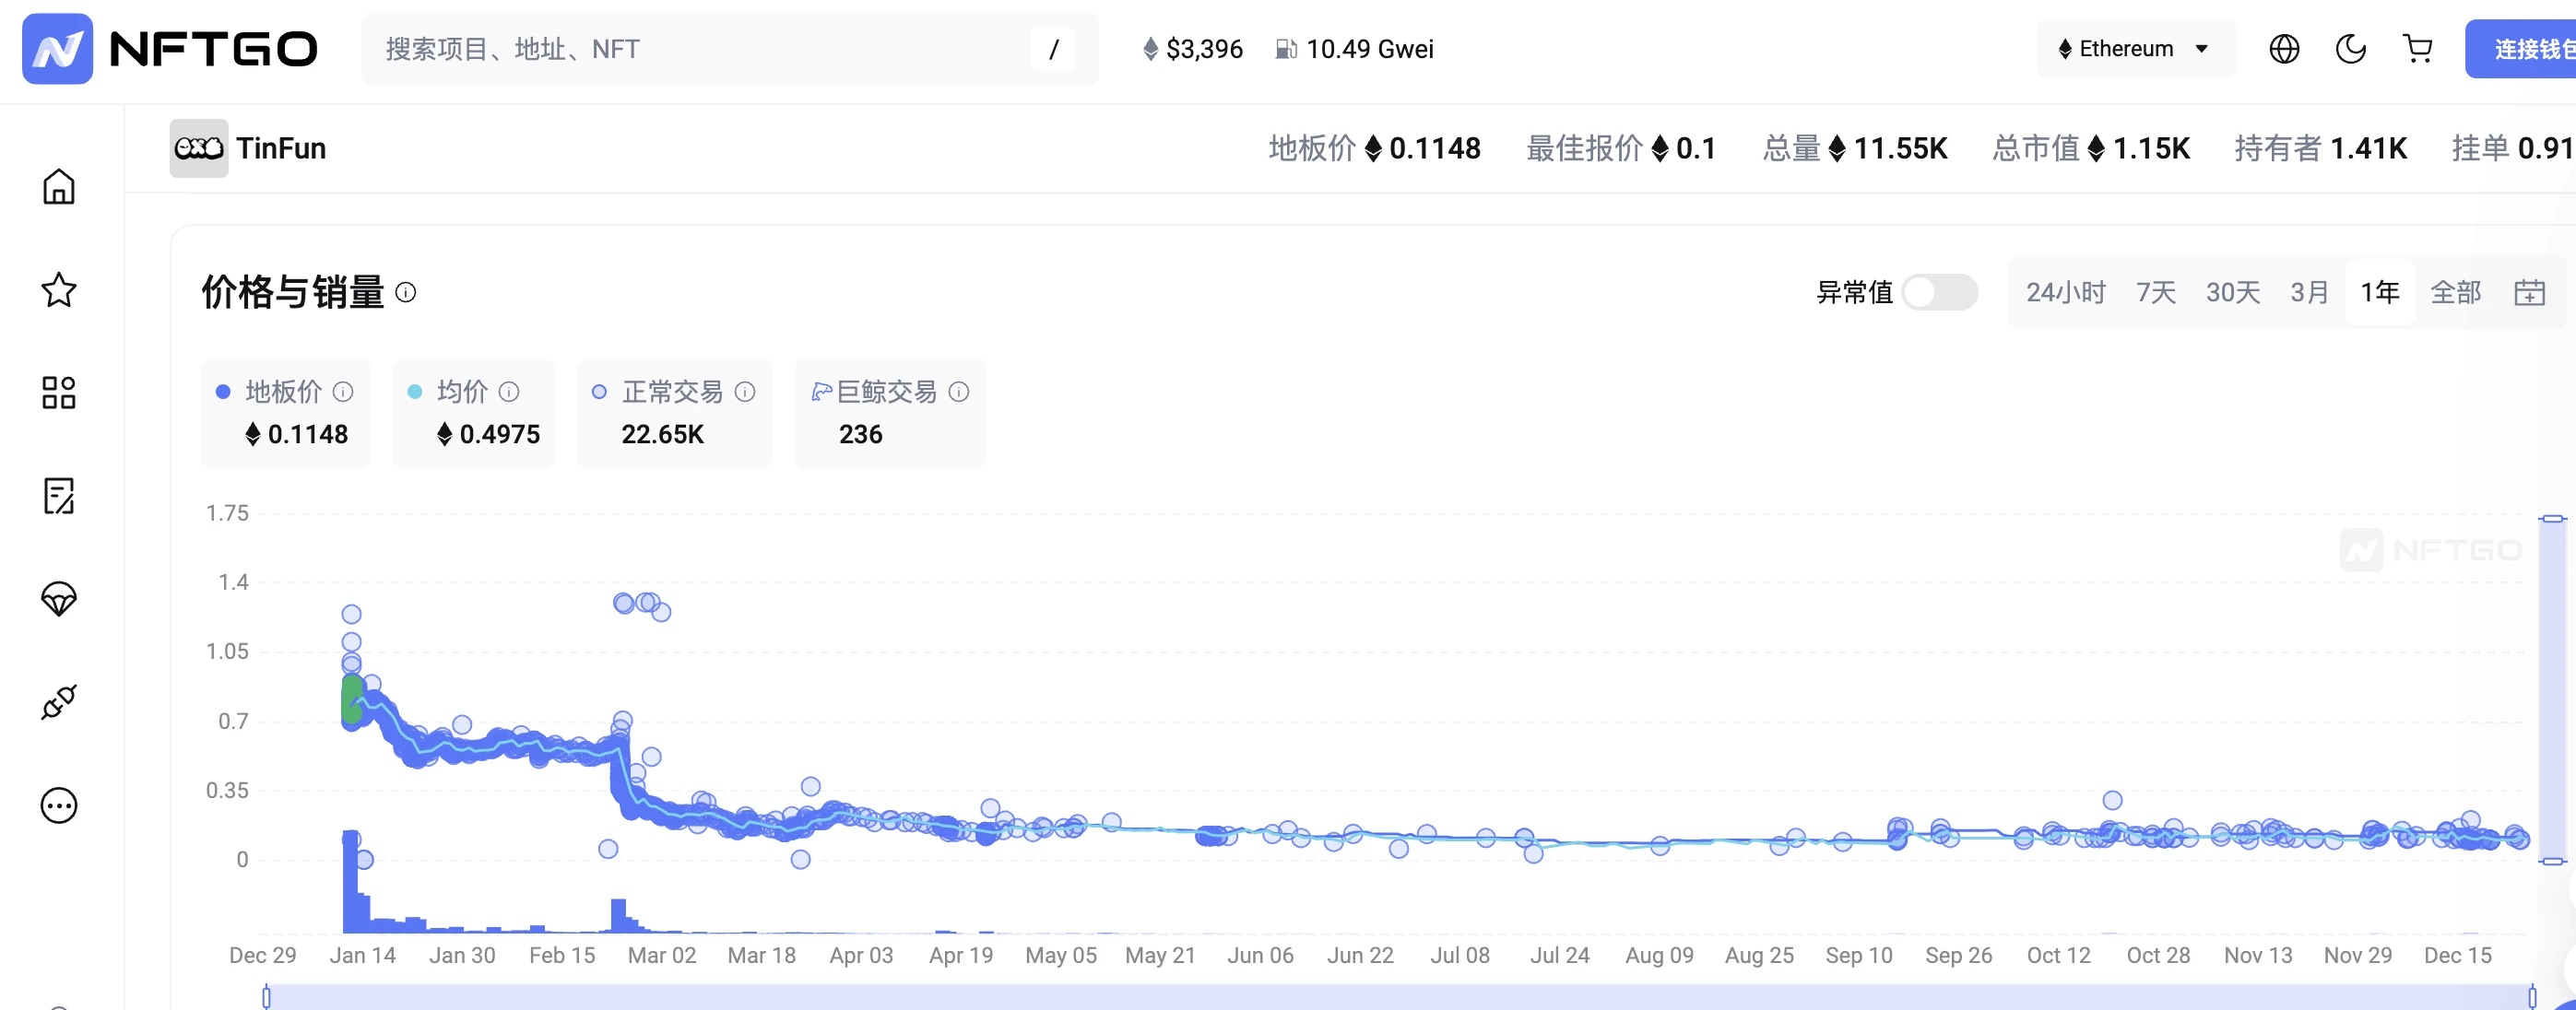
Task: Open the custom date calendar picker
Action: tap(2529, 292)
